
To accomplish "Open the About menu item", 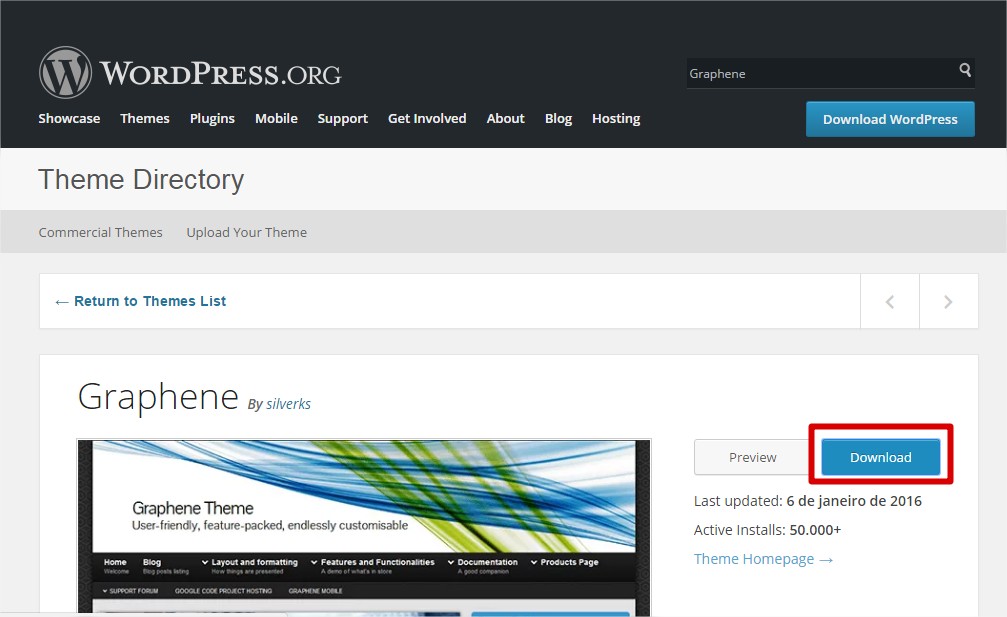I will [505, 119].
